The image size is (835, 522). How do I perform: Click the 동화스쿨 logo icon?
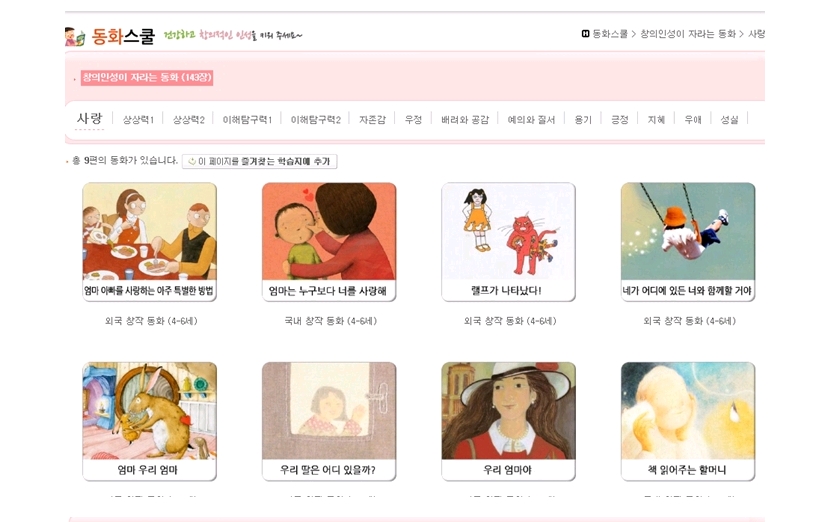75,36
